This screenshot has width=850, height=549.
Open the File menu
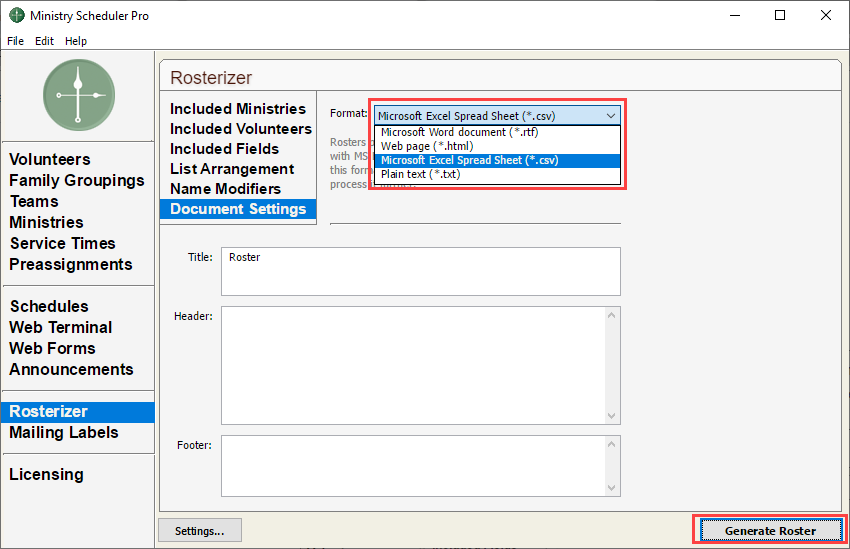15,41
